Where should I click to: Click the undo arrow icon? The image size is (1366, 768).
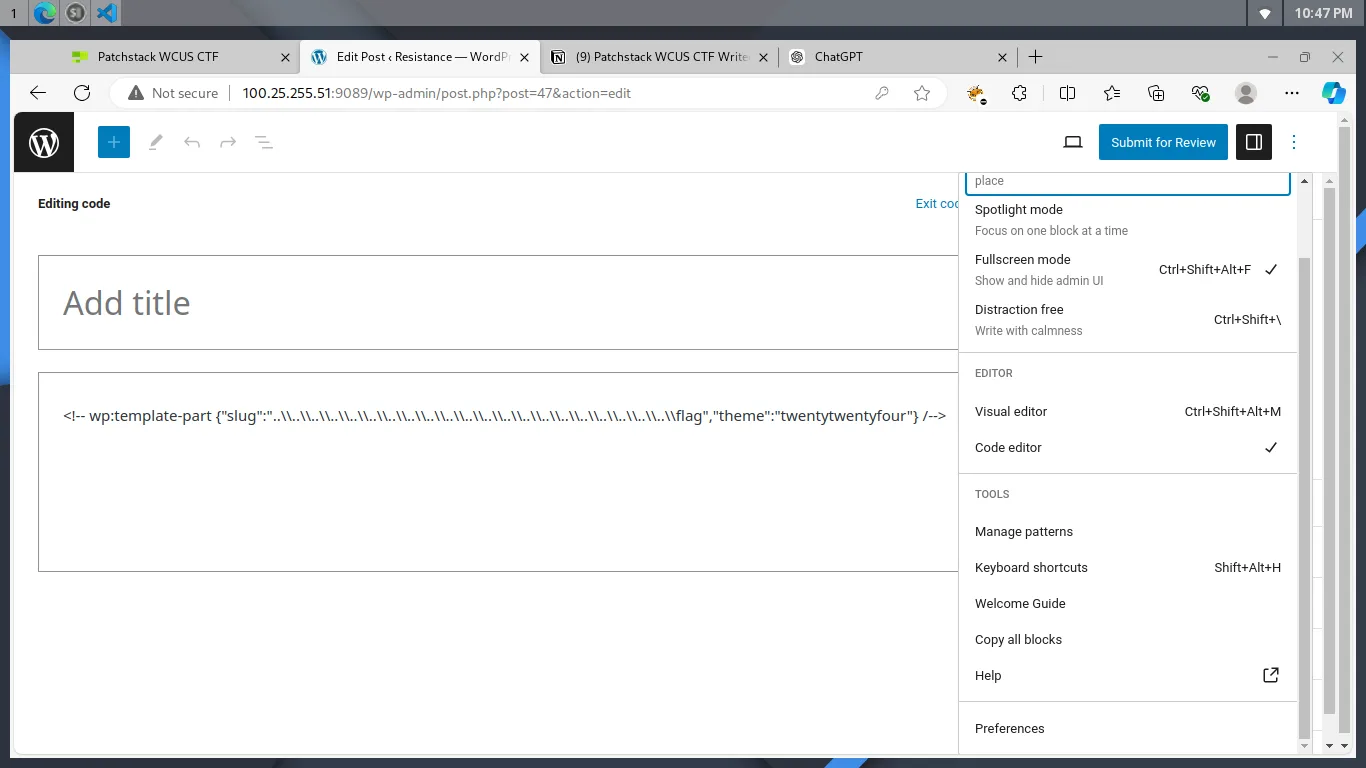tap(192, 142)
